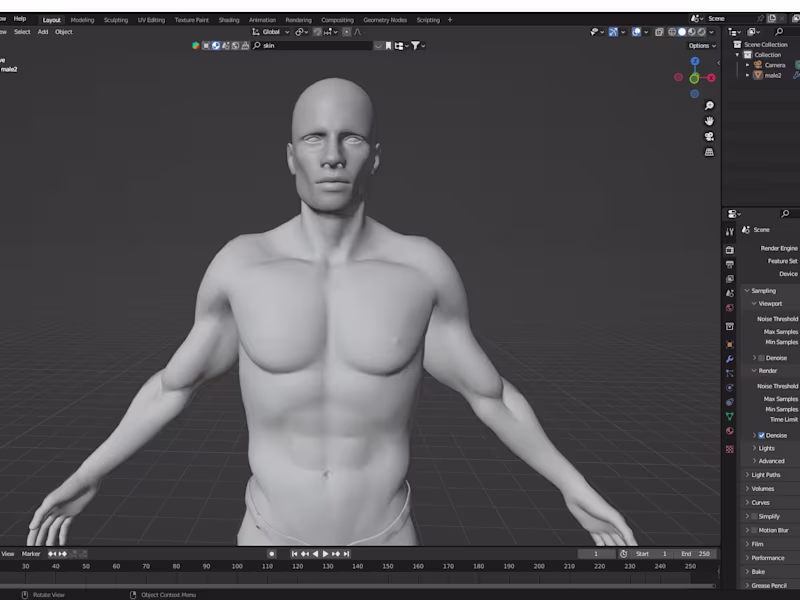Switch to the Modeling workspace tab
This screenshot has width=800, height=600.
pos(82,20)
